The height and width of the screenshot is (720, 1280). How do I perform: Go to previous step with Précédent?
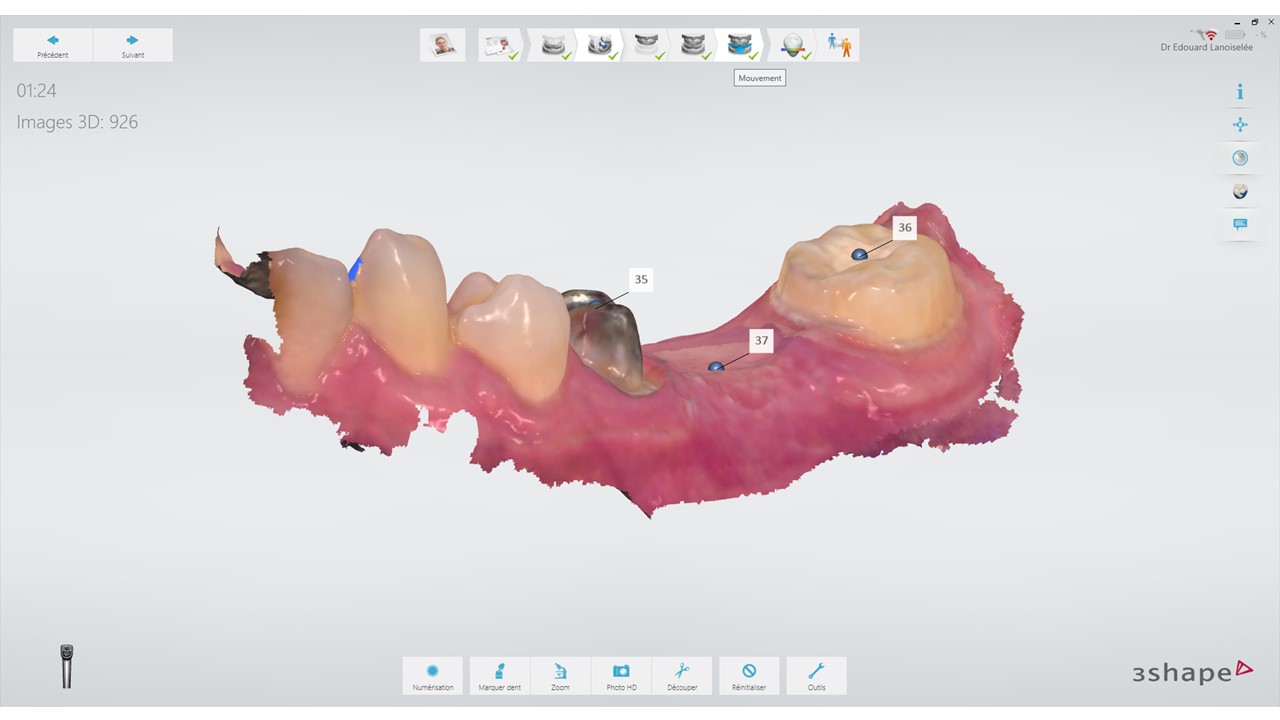pyautogui.click(x=53, y=45)
